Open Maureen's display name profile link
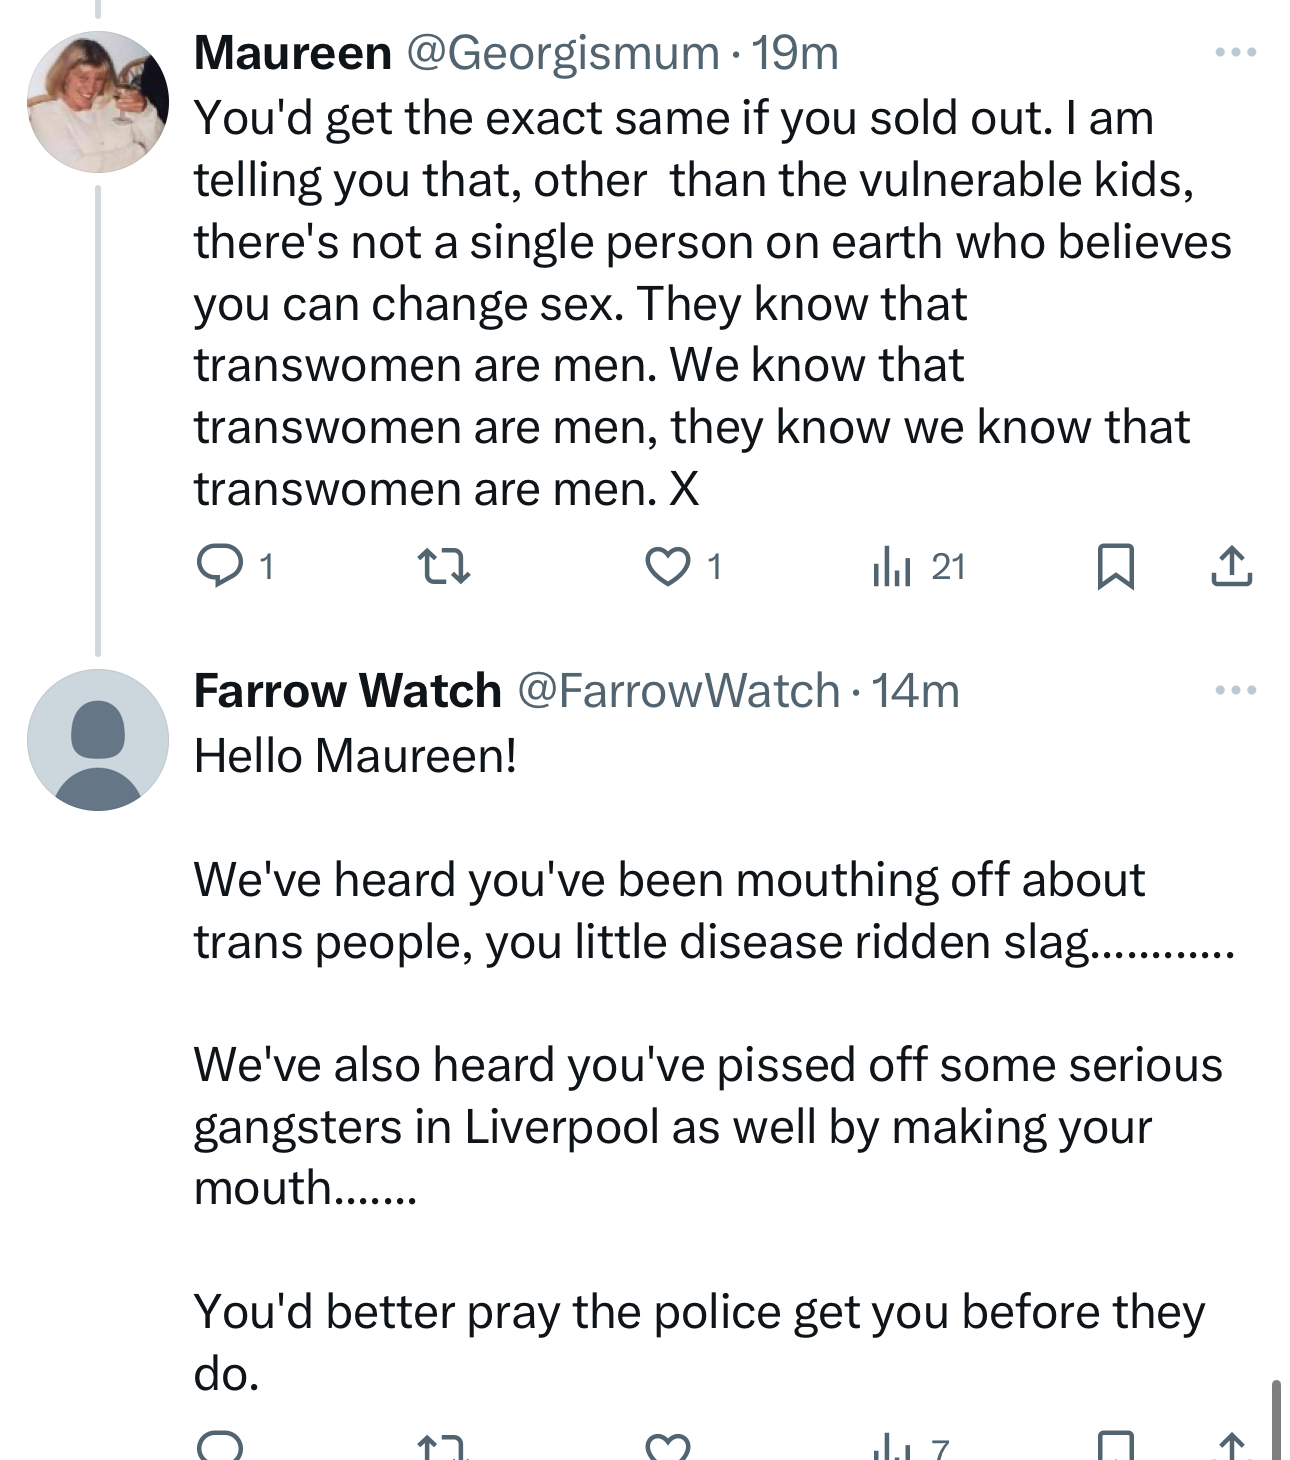Viewport: 1290px width, 1460px height. [x=292, y=52]
